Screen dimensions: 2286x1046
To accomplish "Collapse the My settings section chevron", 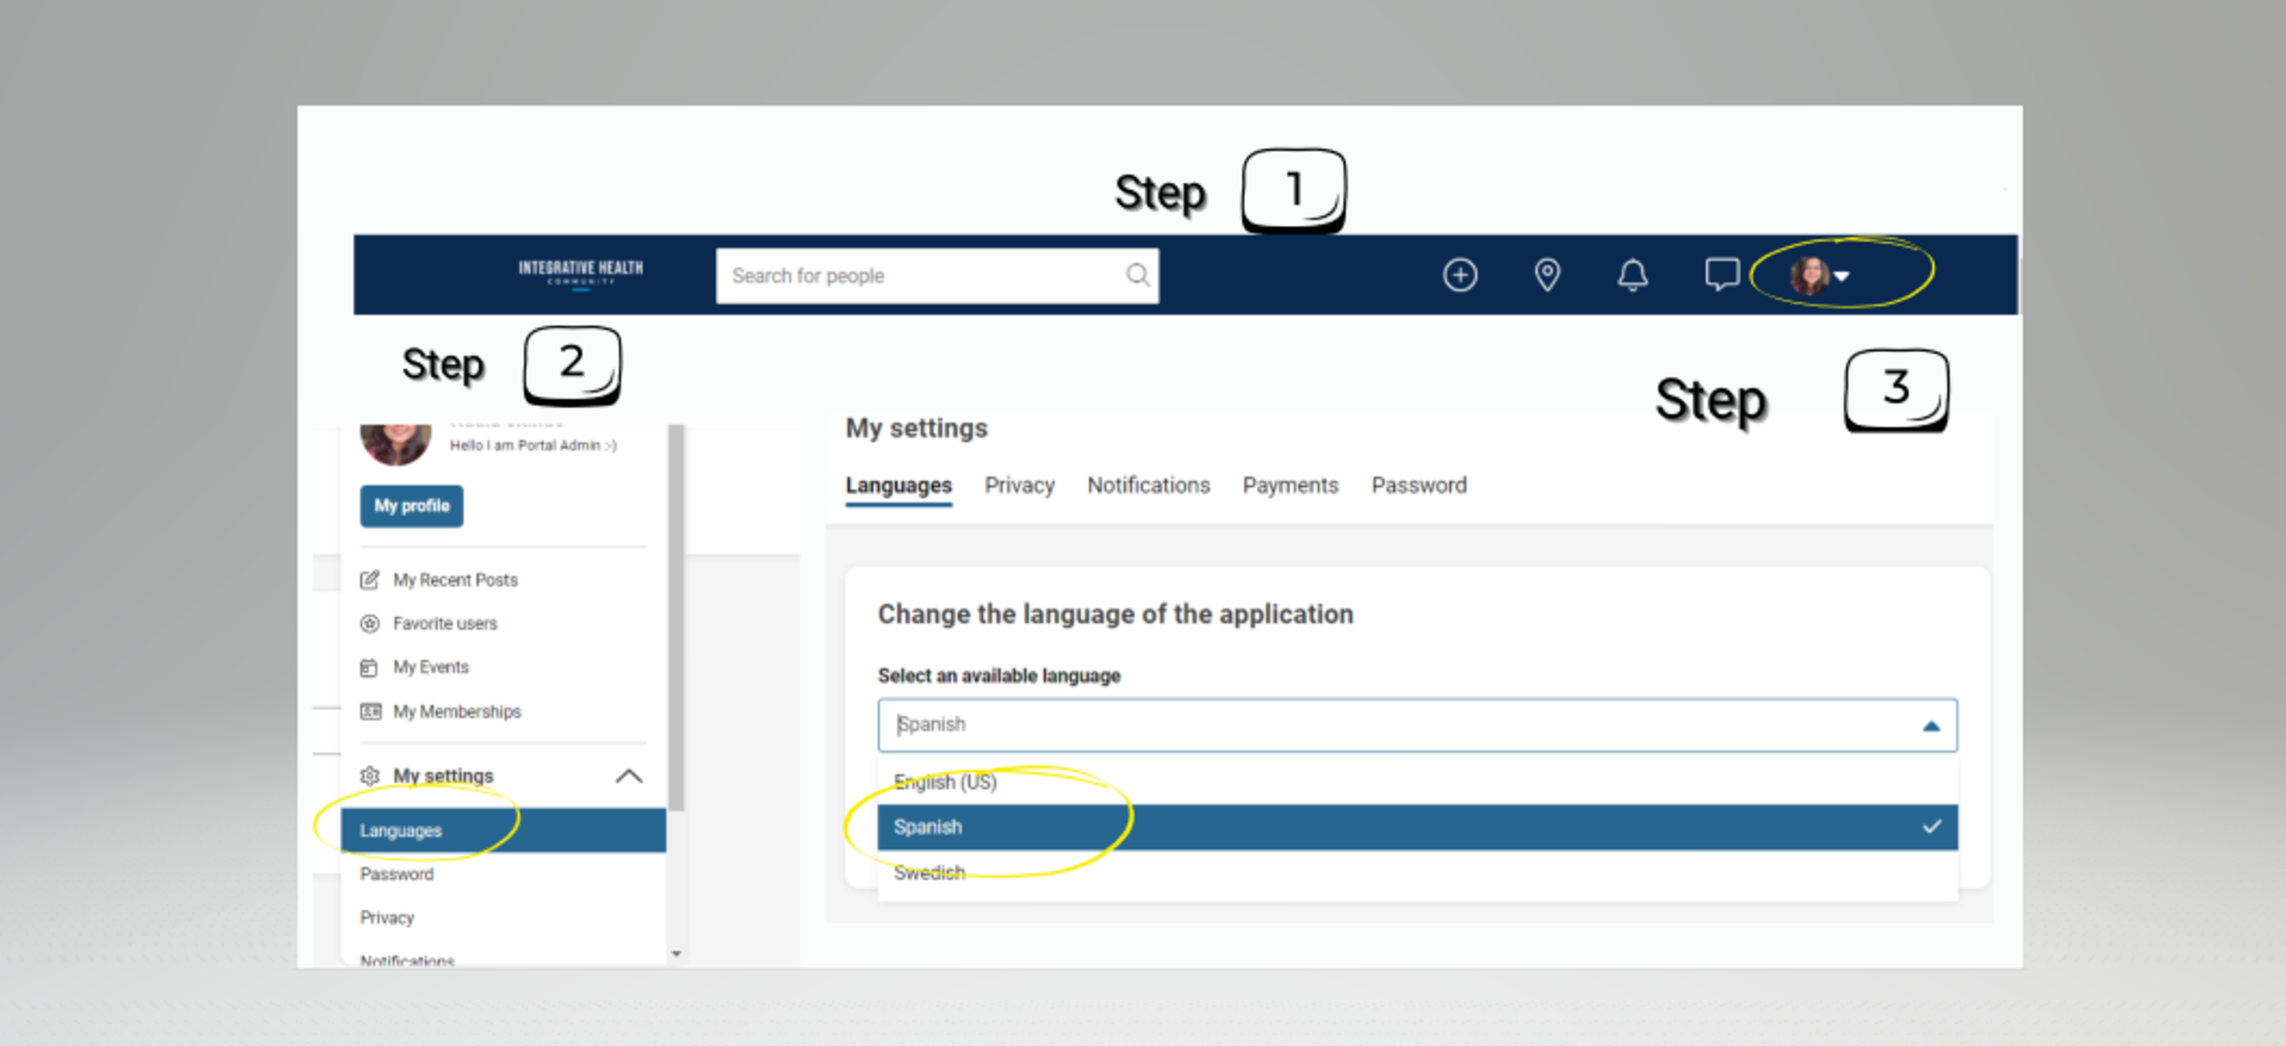I will (x=628, y=776).
